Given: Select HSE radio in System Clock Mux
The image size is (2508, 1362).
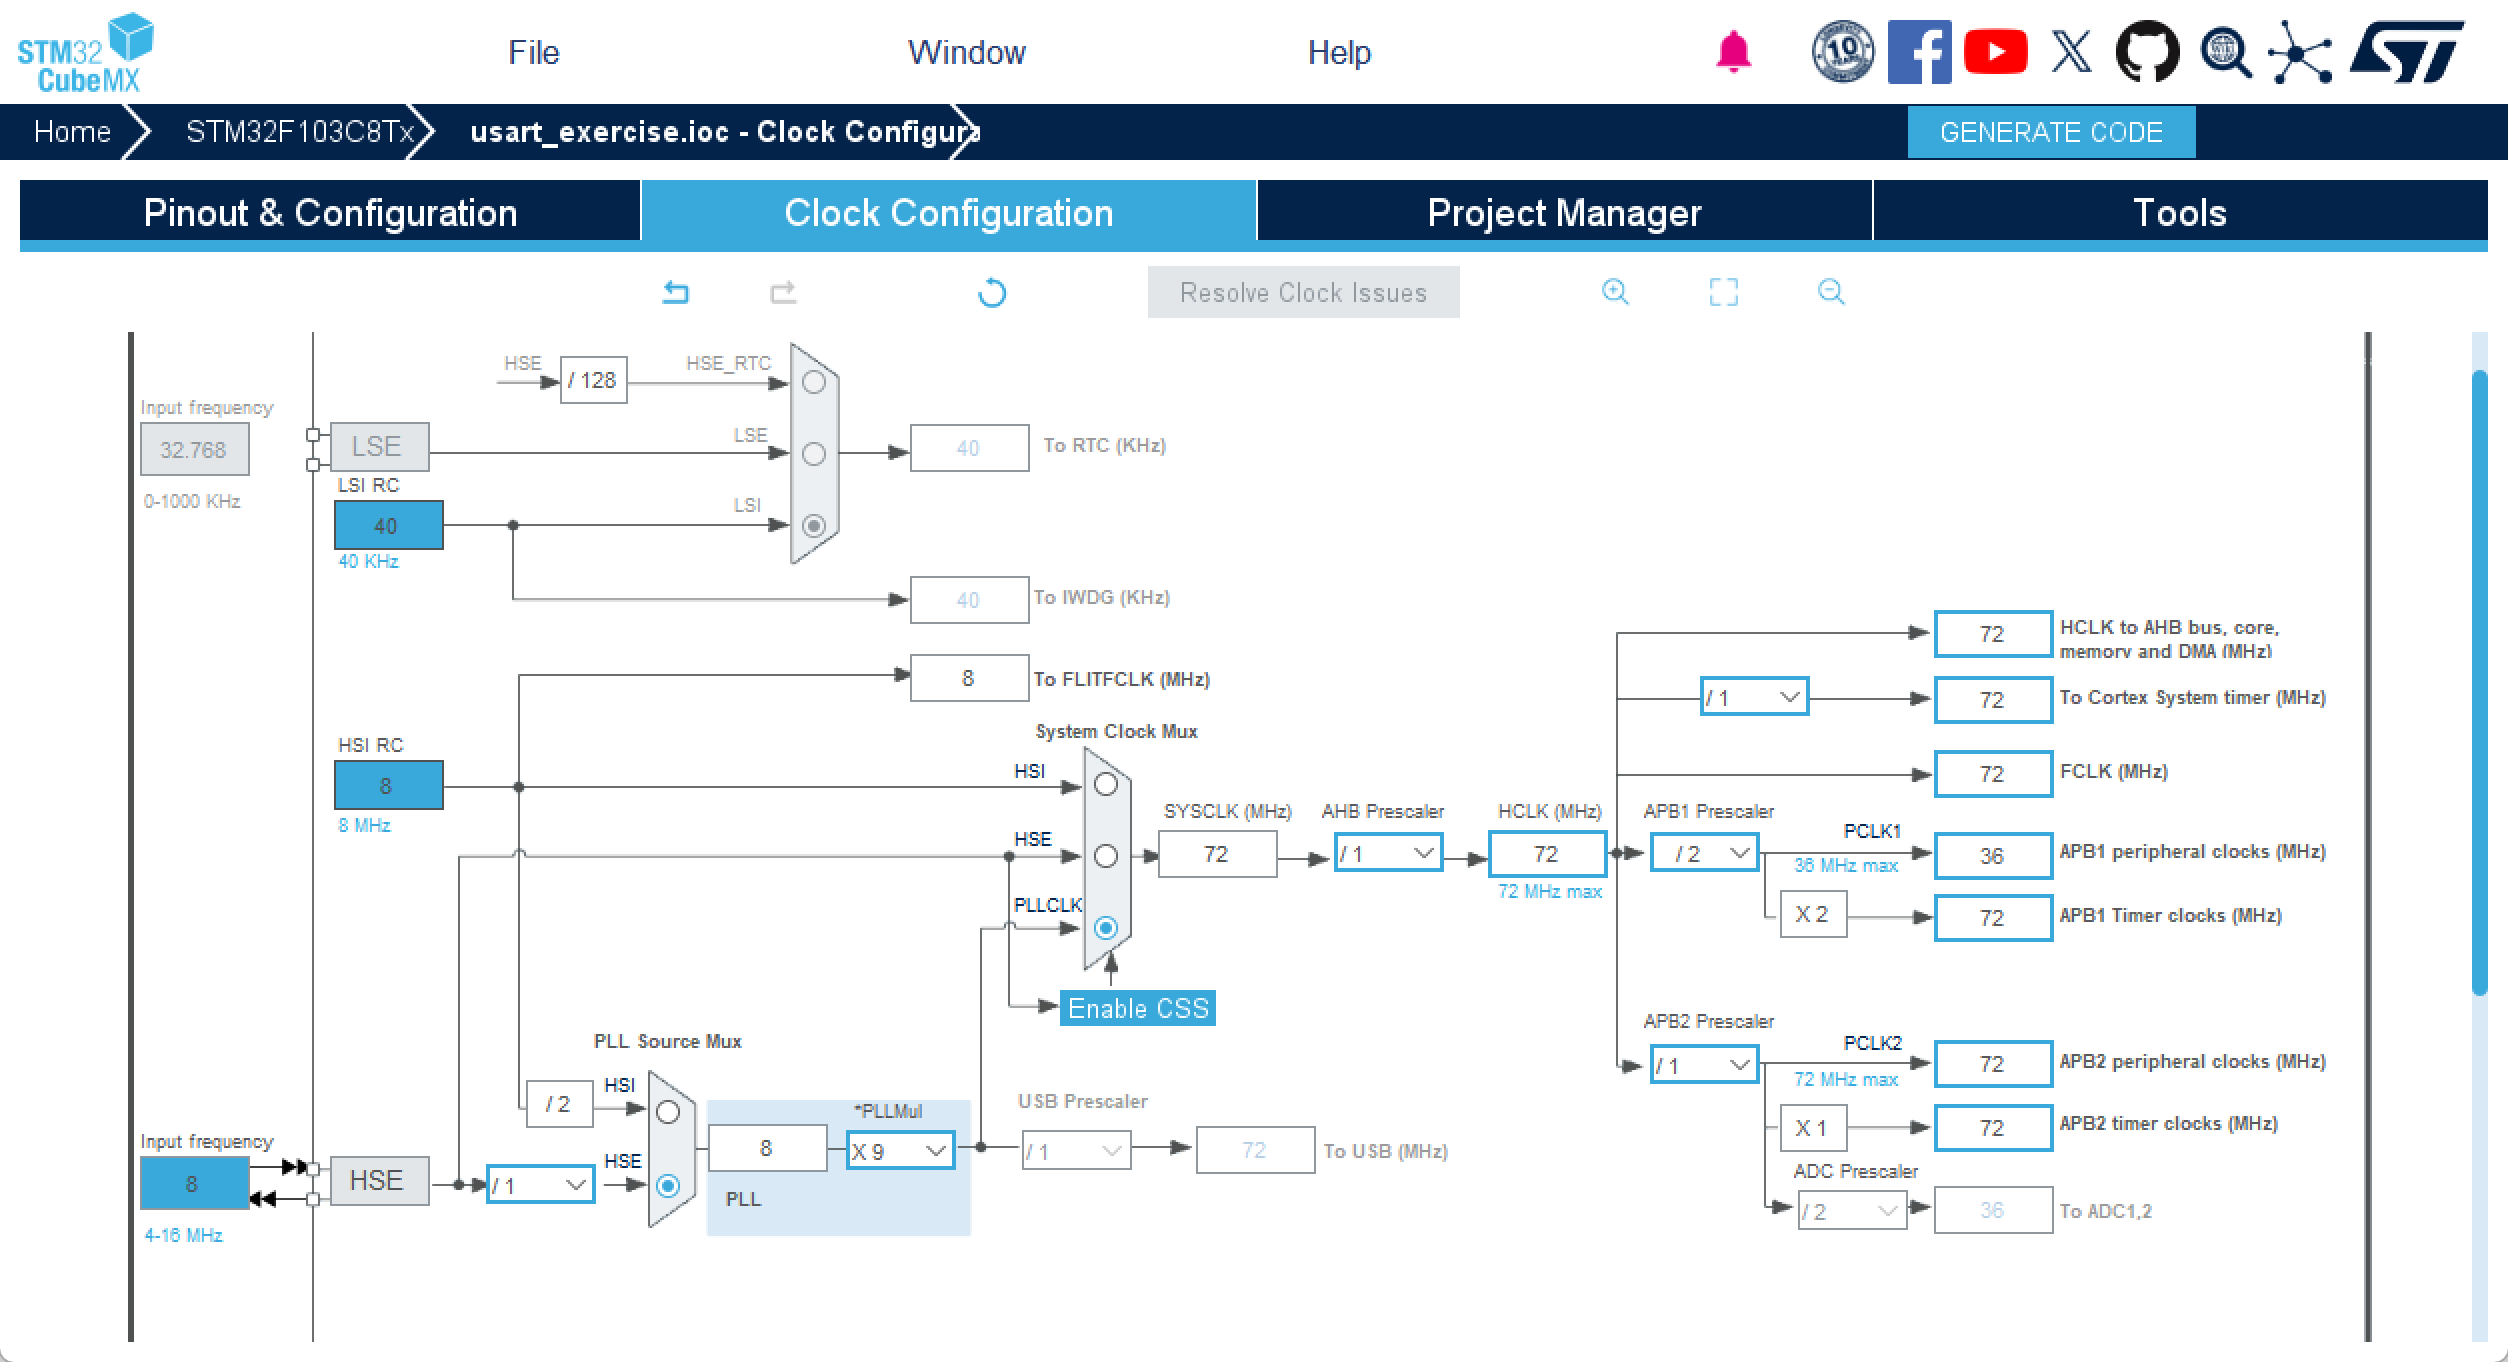Looking at the screenshot, I should click(x=1105, y=856).
